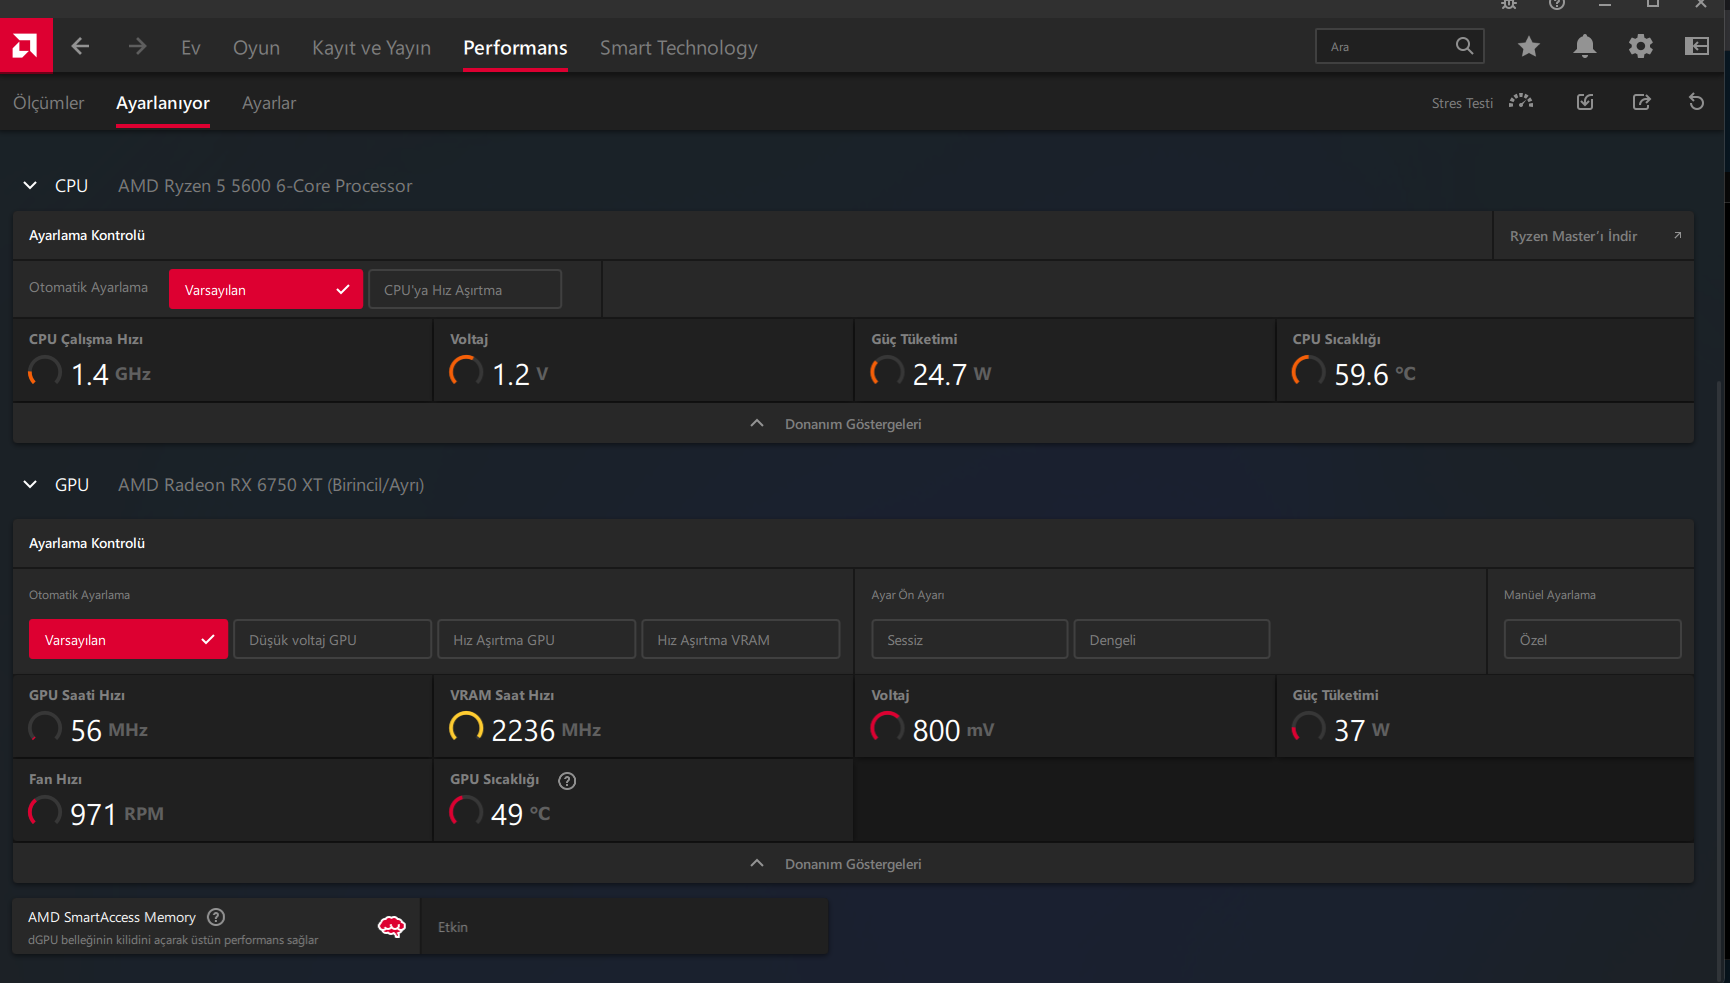Select Özel manual tuning
Image resolution: width=1730 pixels, height=983 pixels.
[x=1593, y=640]
